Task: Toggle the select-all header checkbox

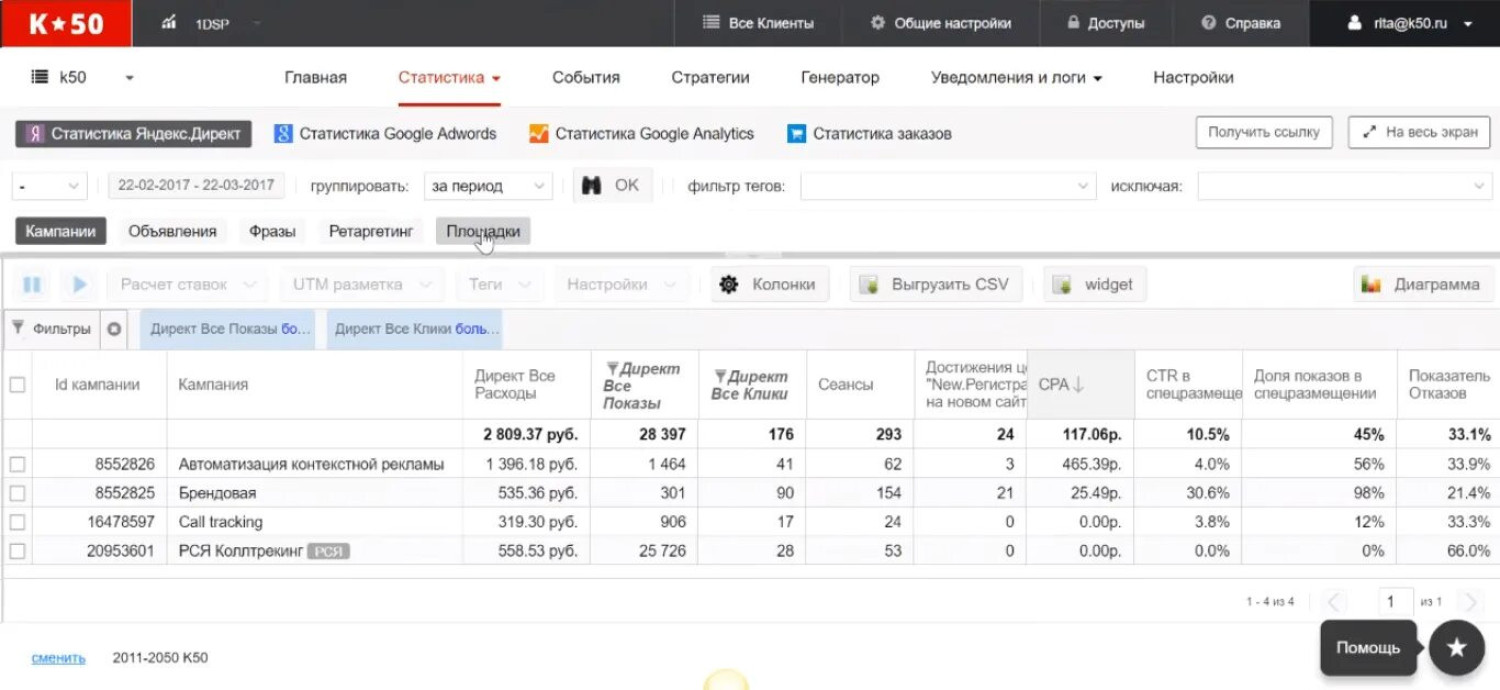Action: click(17, 384)
